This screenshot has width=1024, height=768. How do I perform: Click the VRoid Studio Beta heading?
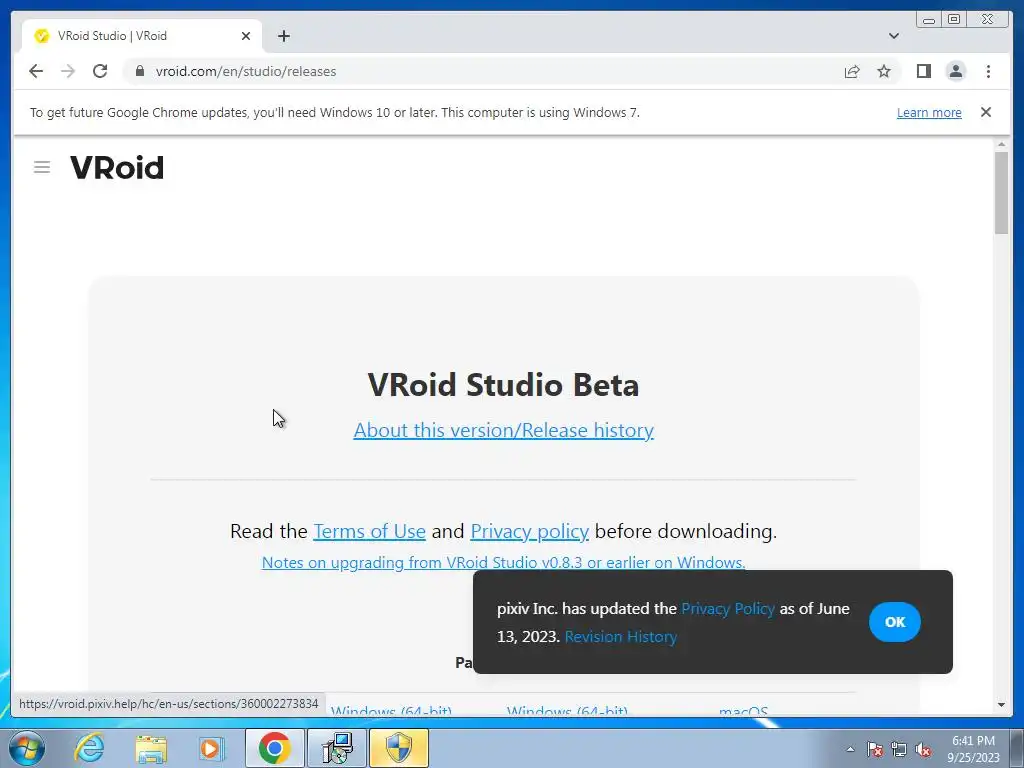504,385
